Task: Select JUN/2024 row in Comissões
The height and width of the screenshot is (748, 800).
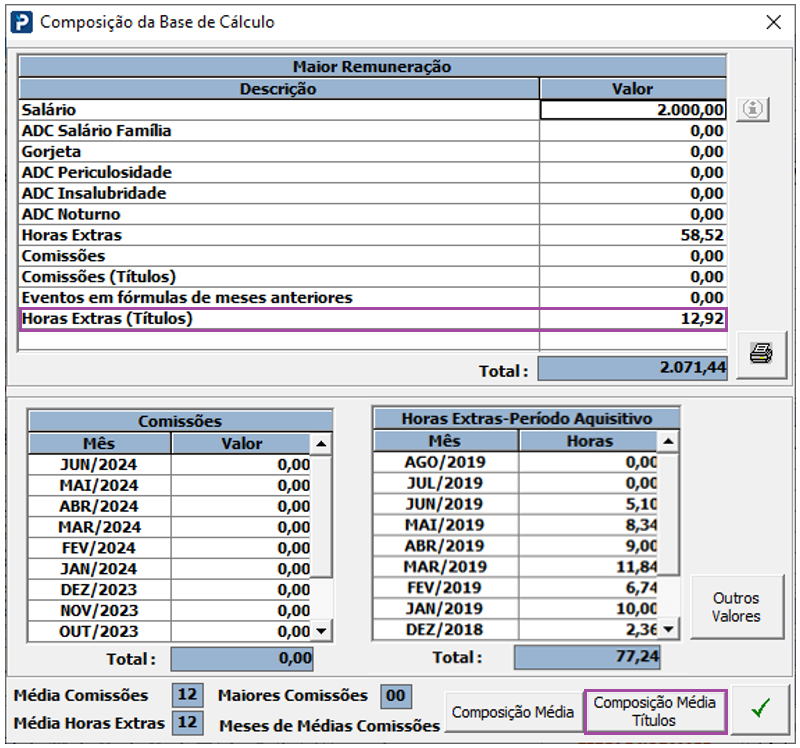Action: 169,465
